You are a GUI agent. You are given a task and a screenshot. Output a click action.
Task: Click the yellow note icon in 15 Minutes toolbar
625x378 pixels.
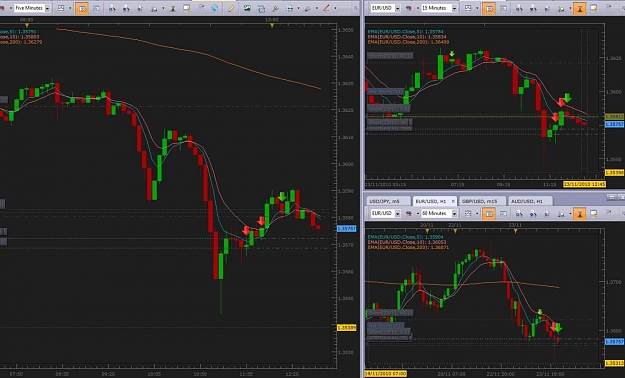coord(594,8)
